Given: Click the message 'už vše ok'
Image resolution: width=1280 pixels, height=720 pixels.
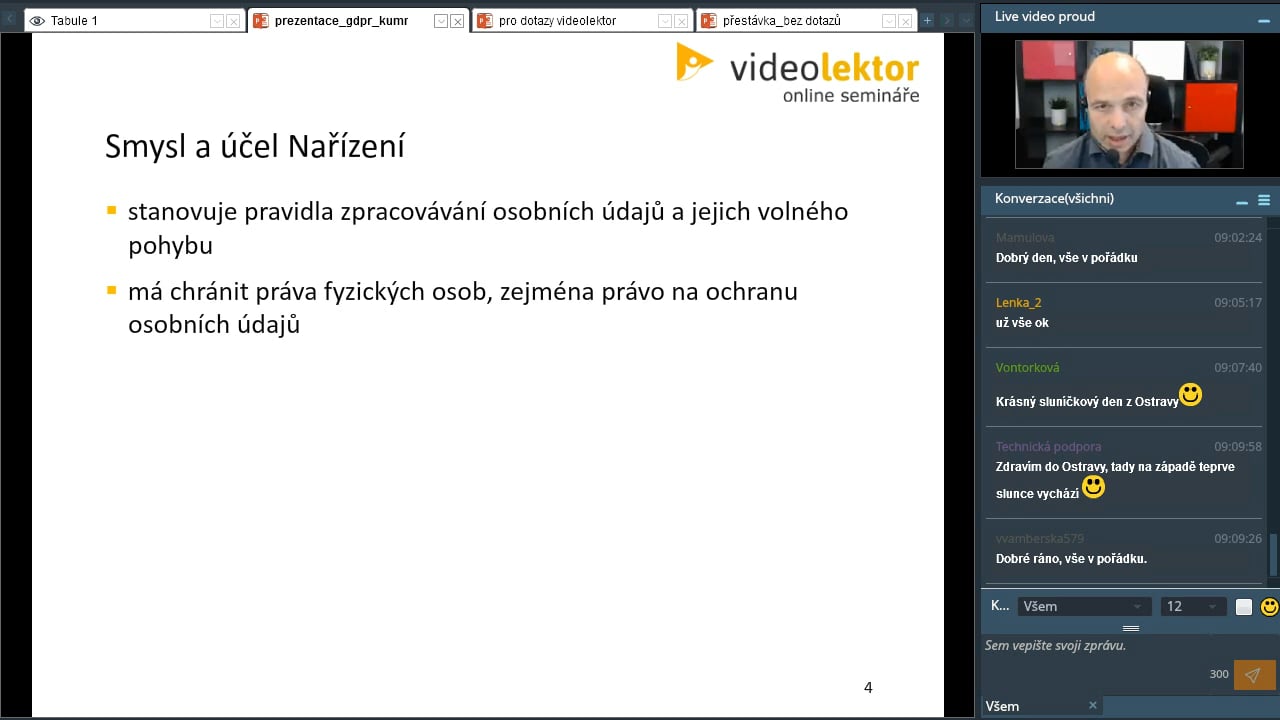Looking at the screenshot, I should click(x=1022, y=323).
